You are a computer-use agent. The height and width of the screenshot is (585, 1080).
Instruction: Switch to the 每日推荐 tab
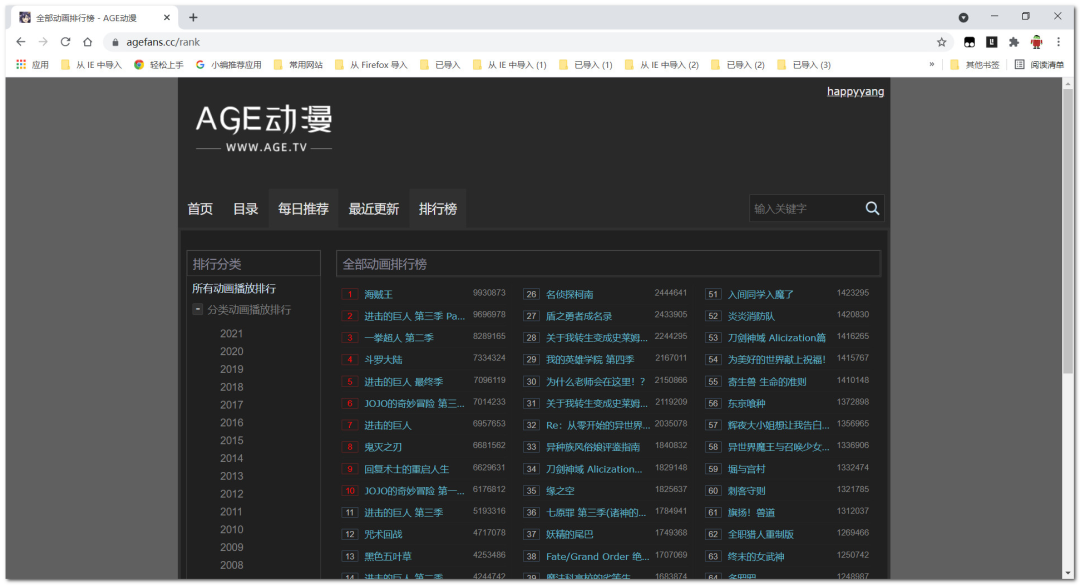point(303,209)
